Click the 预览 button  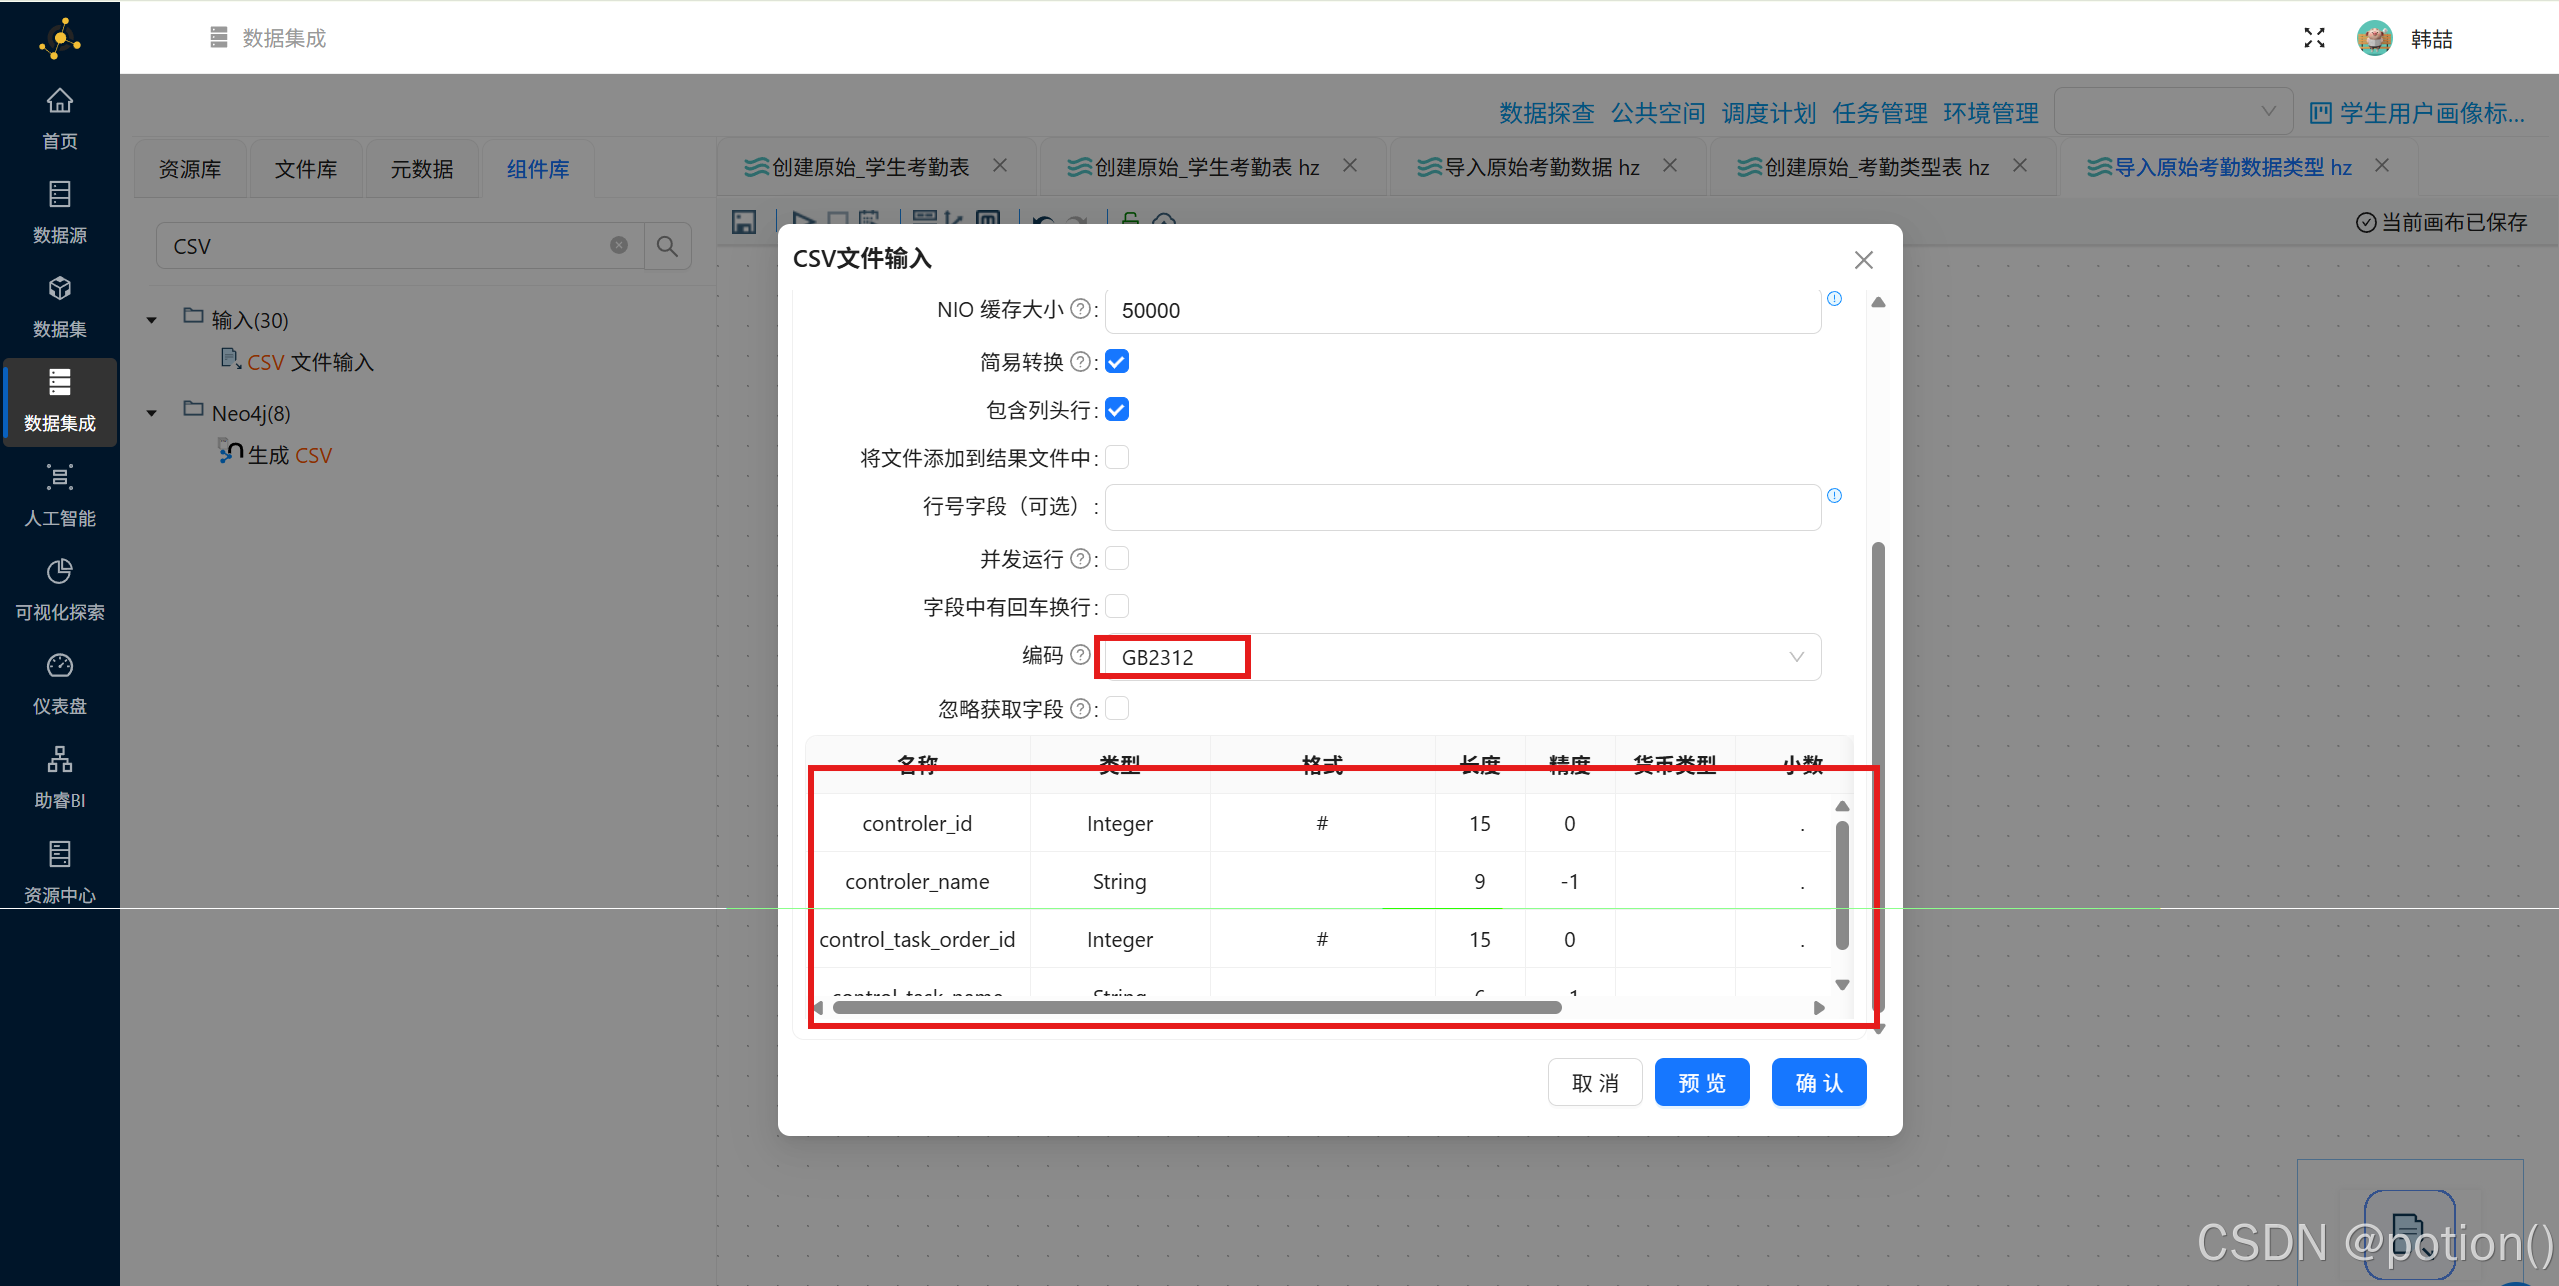tap(1702, 1082)
